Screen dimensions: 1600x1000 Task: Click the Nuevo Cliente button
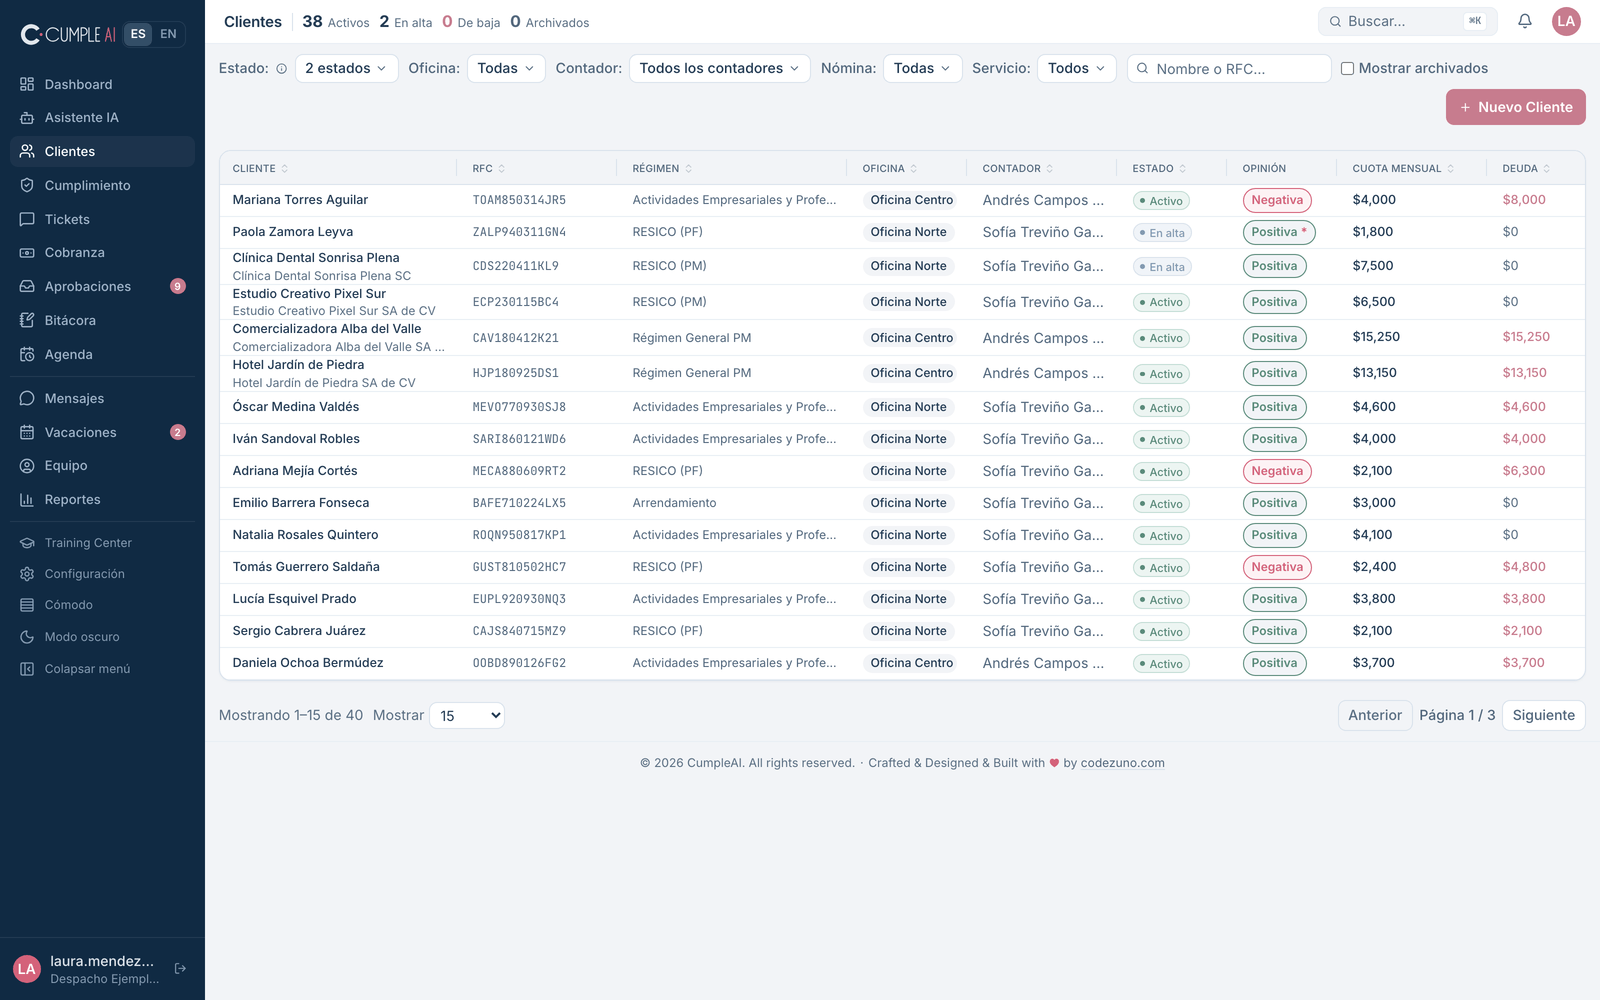1515,107
